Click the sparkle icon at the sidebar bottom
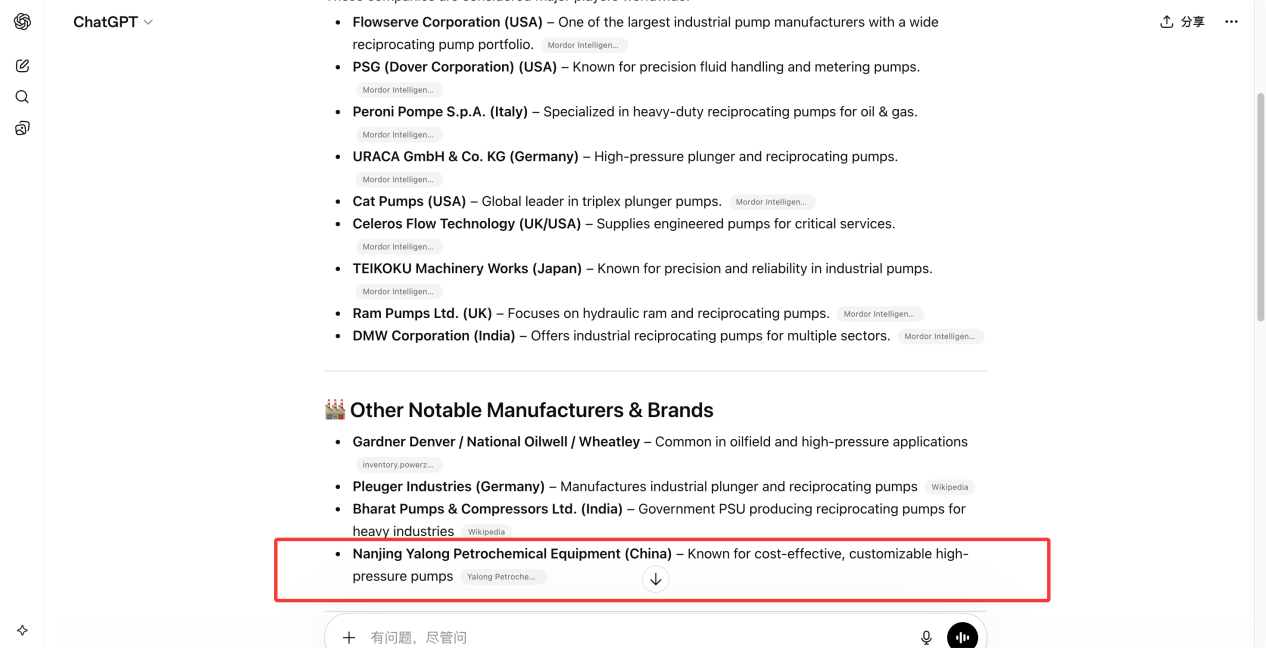 (22, 630)
